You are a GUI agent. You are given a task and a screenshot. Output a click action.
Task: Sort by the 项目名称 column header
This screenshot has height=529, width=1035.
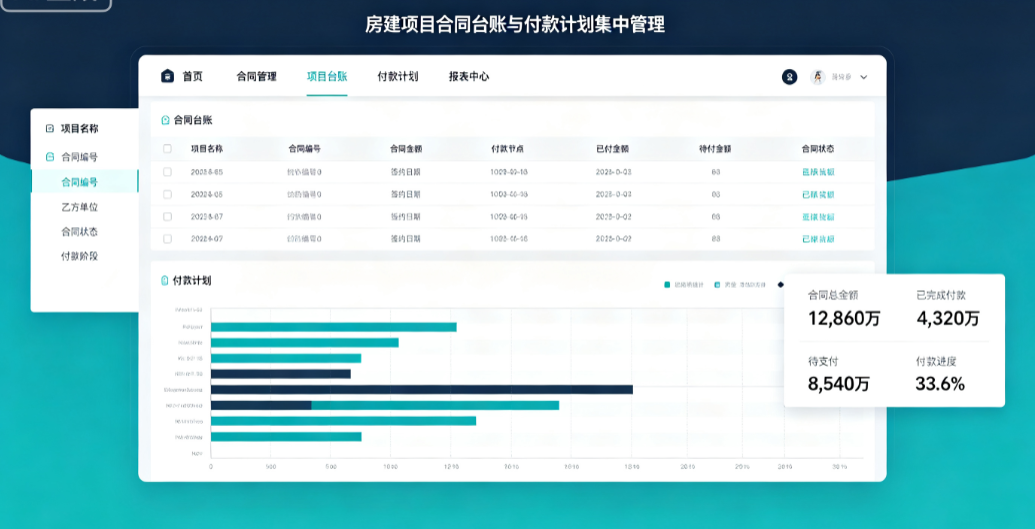tap(207, 149)
